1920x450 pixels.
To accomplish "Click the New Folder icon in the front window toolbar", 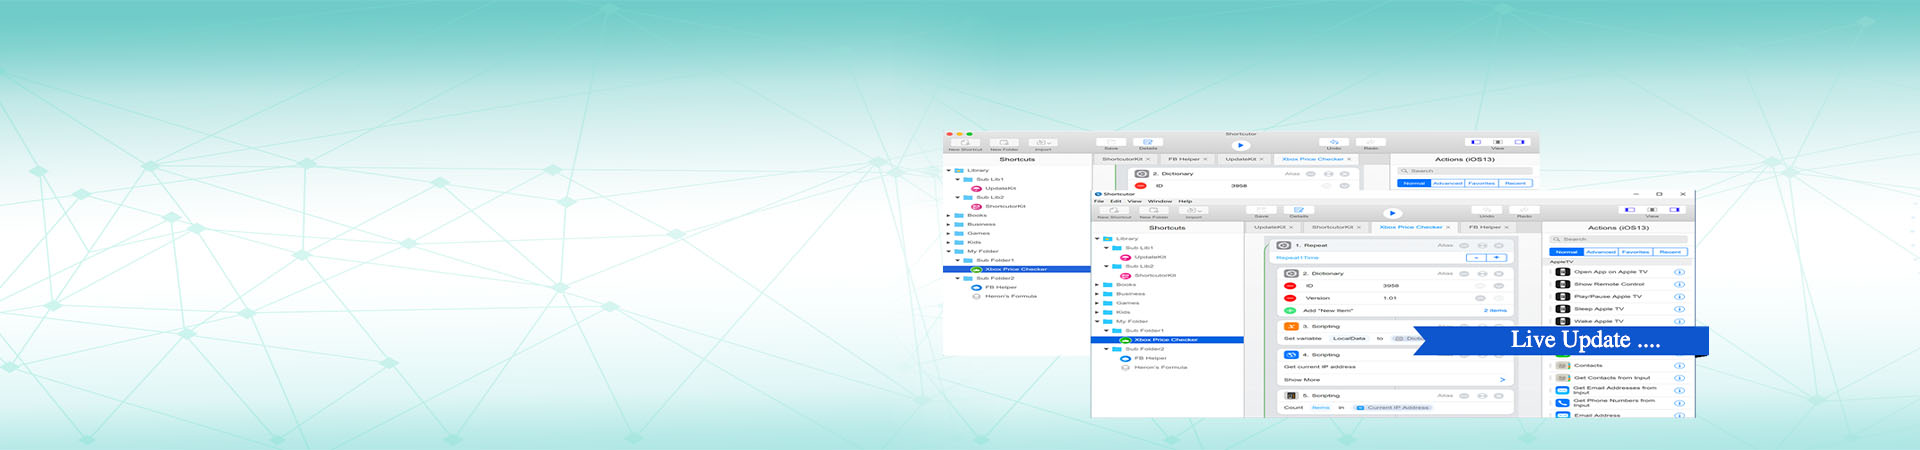I will click(1153, 210).
